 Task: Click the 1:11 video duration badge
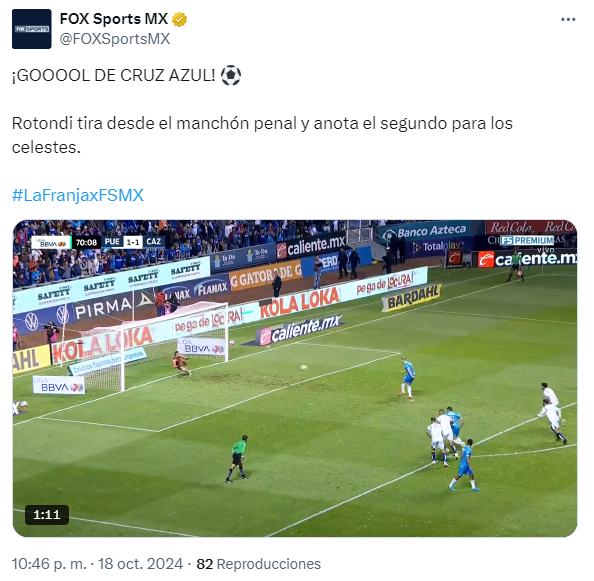click(47, 515)
